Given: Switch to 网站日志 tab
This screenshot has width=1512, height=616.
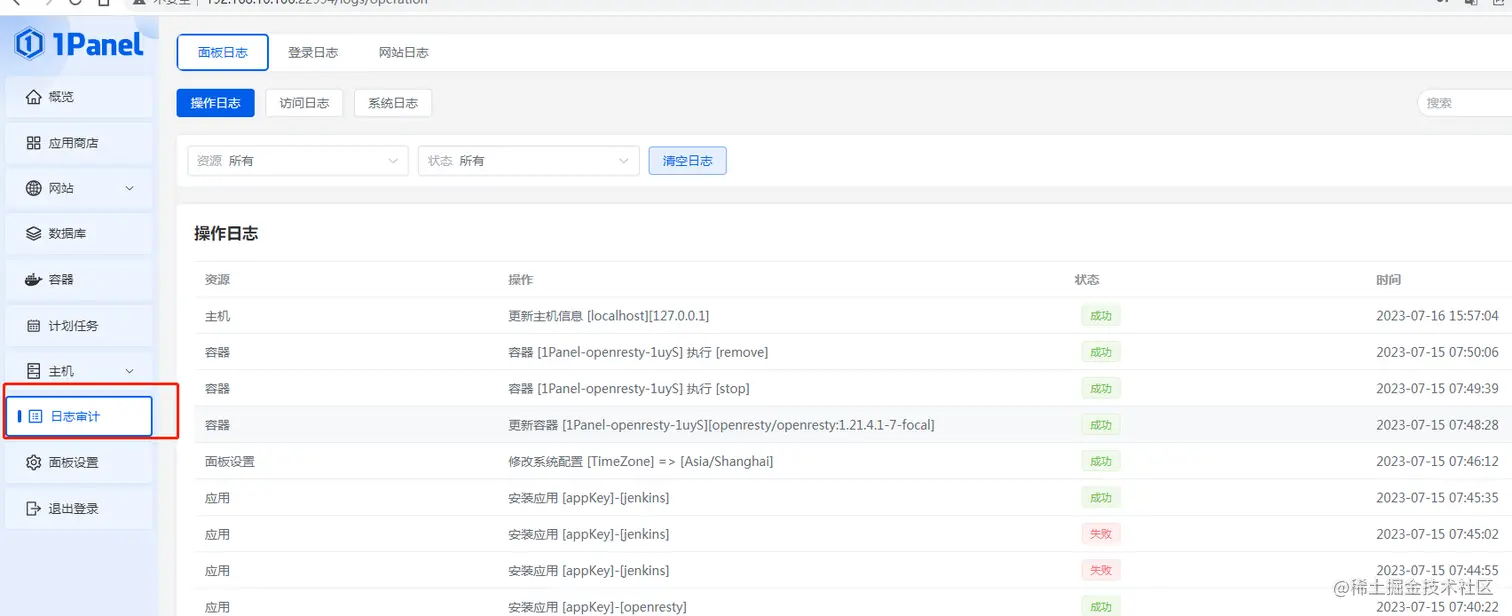Looking at the screenshot, I should tap(404, 52).
